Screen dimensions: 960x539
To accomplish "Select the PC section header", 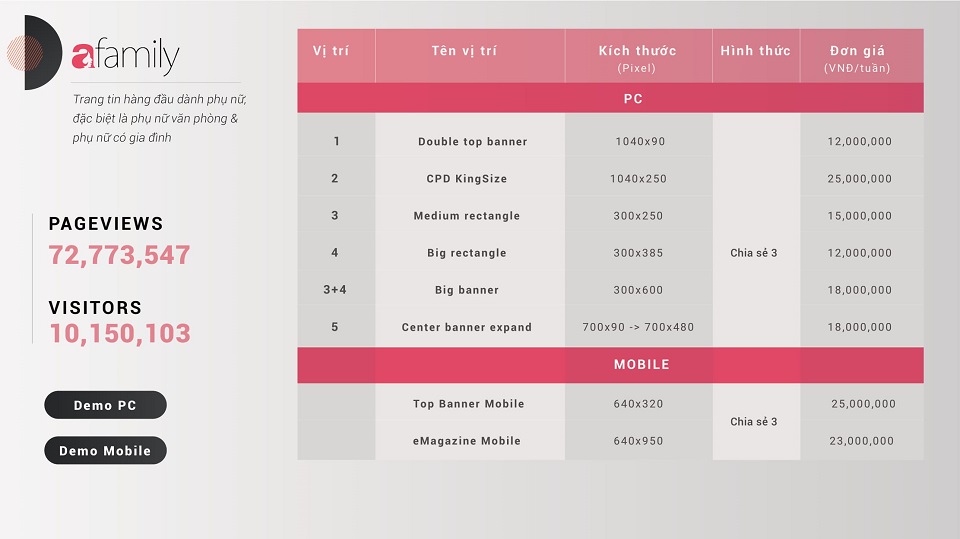I will click(x=632, y=99).
